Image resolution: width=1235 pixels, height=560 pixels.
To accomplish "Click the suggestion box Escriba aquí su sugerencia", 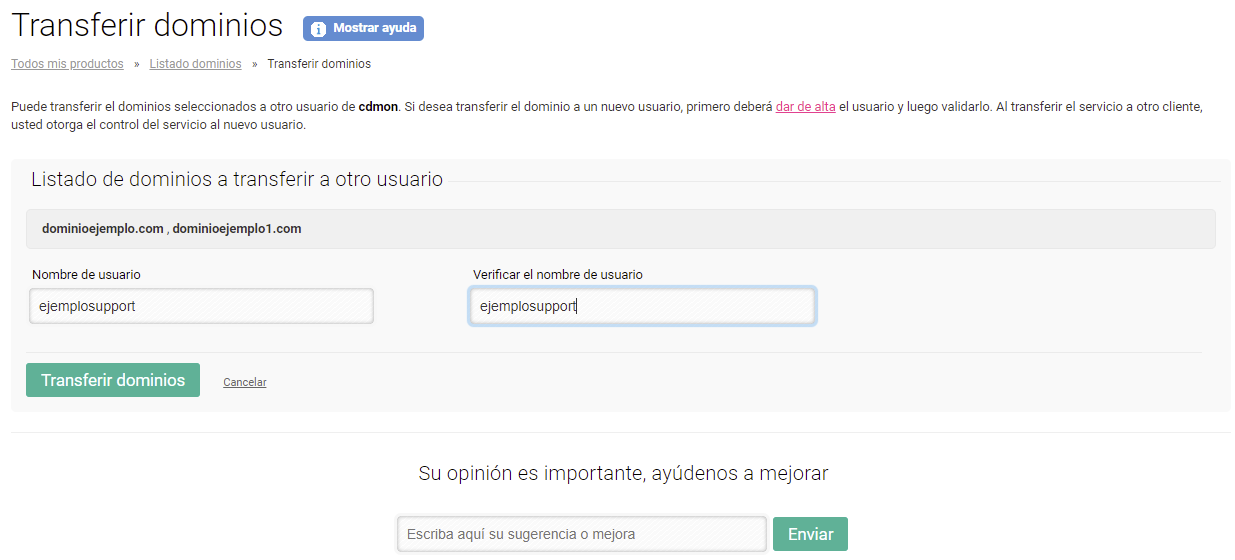I will click(582, 534).
